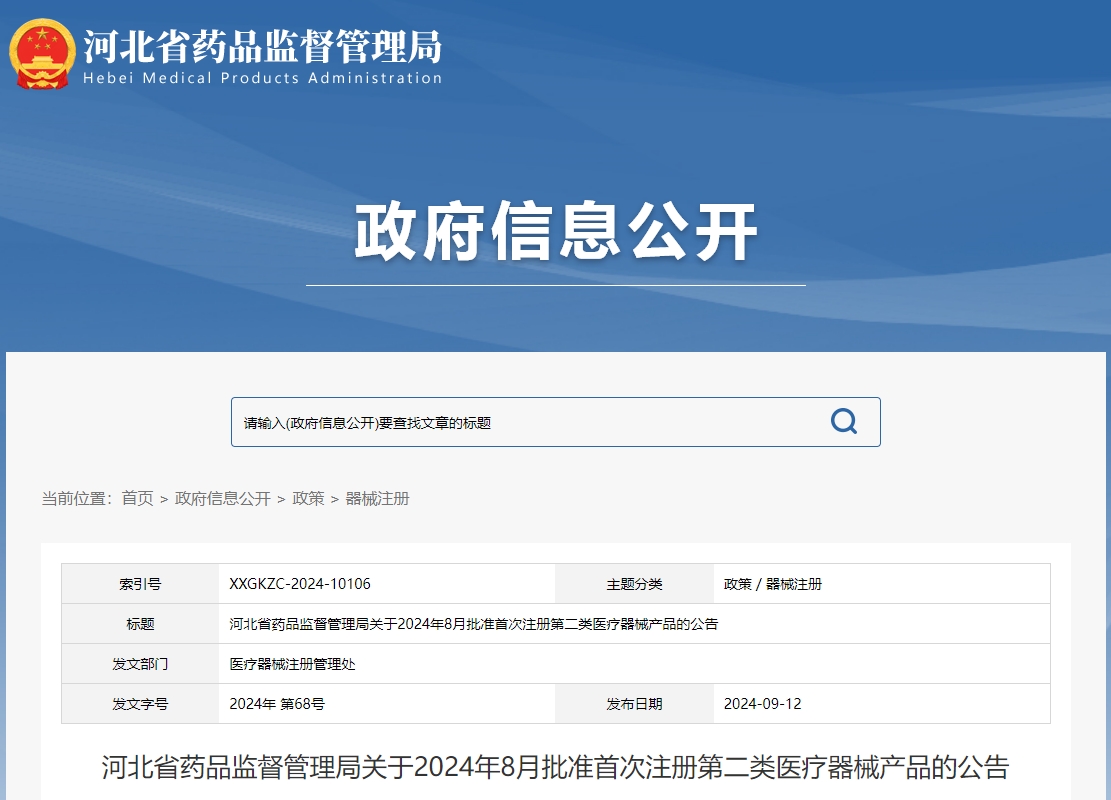Open 器械注册 breadcrumb link

tap(377, 498)
